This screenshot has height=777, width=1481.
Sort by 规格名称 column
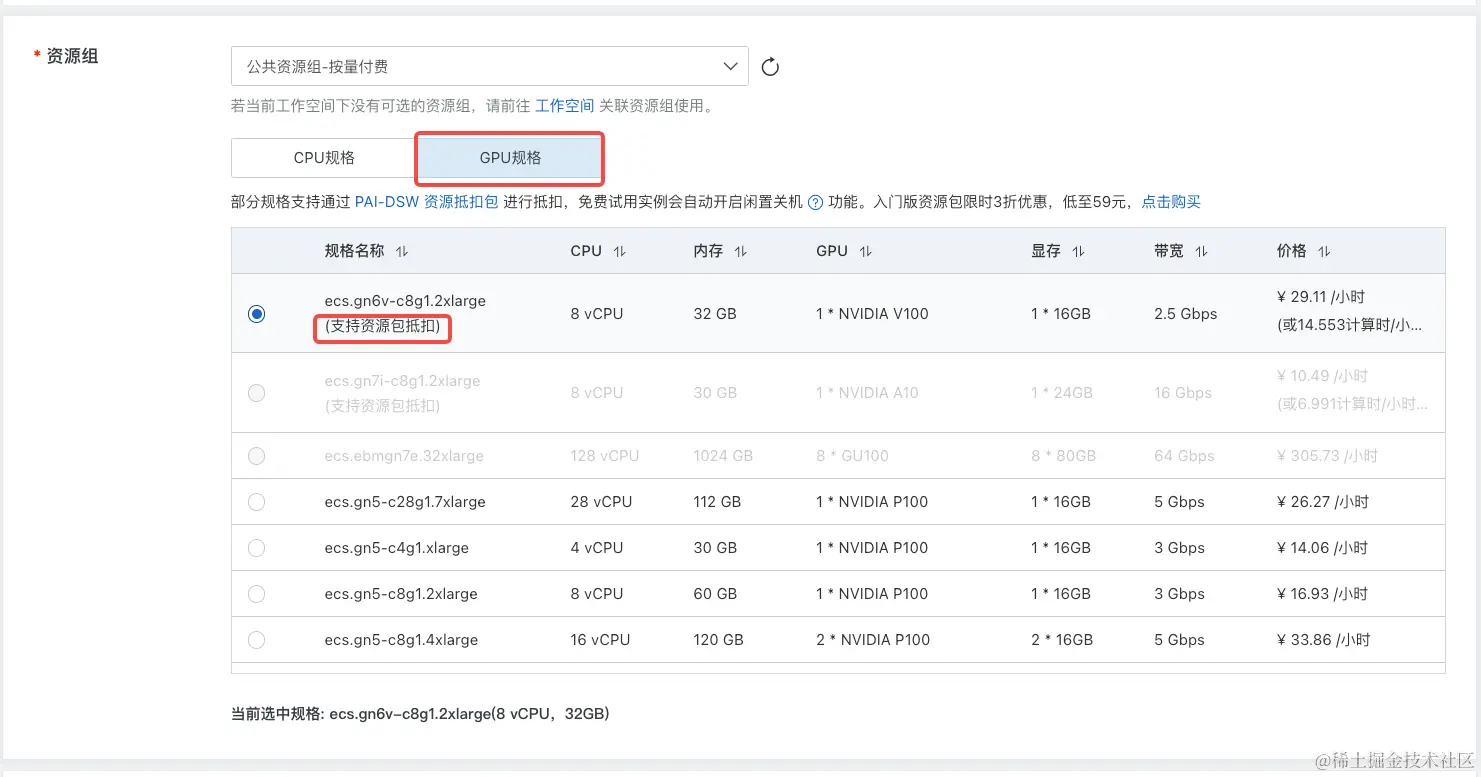click(402, 252)
